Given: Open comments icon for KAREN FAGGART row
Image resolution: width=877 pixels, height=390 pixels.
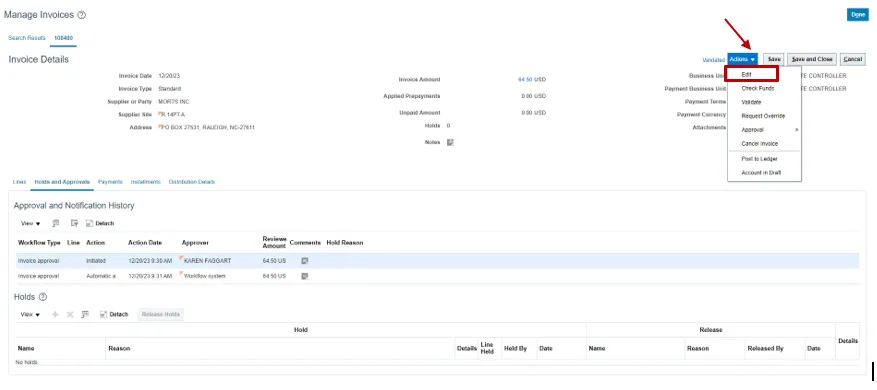Looking at the screenshot, I should [x=305, y=261].
